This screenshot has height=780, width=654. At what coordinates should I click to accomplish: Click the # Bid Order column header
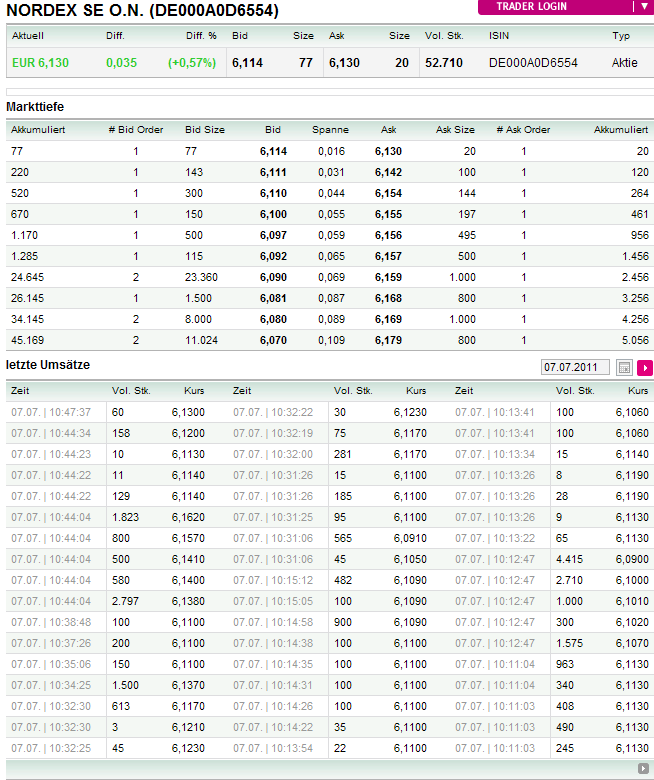136,130
